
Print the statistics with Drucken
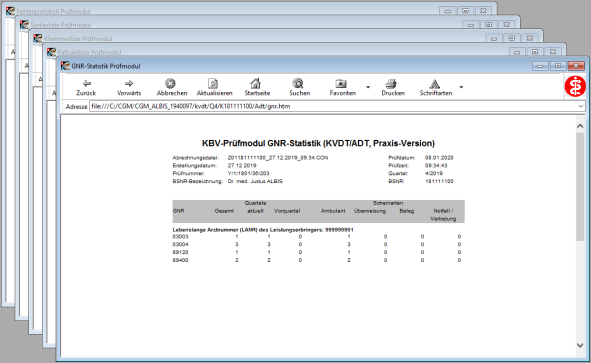(392, 87)
